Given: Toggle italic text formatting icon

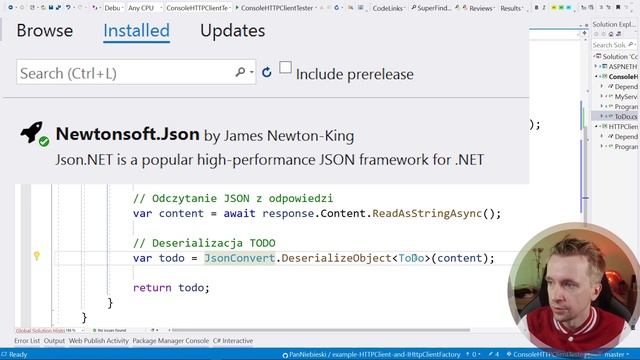Looking at the screenshot, I should (x=544, y=8).
